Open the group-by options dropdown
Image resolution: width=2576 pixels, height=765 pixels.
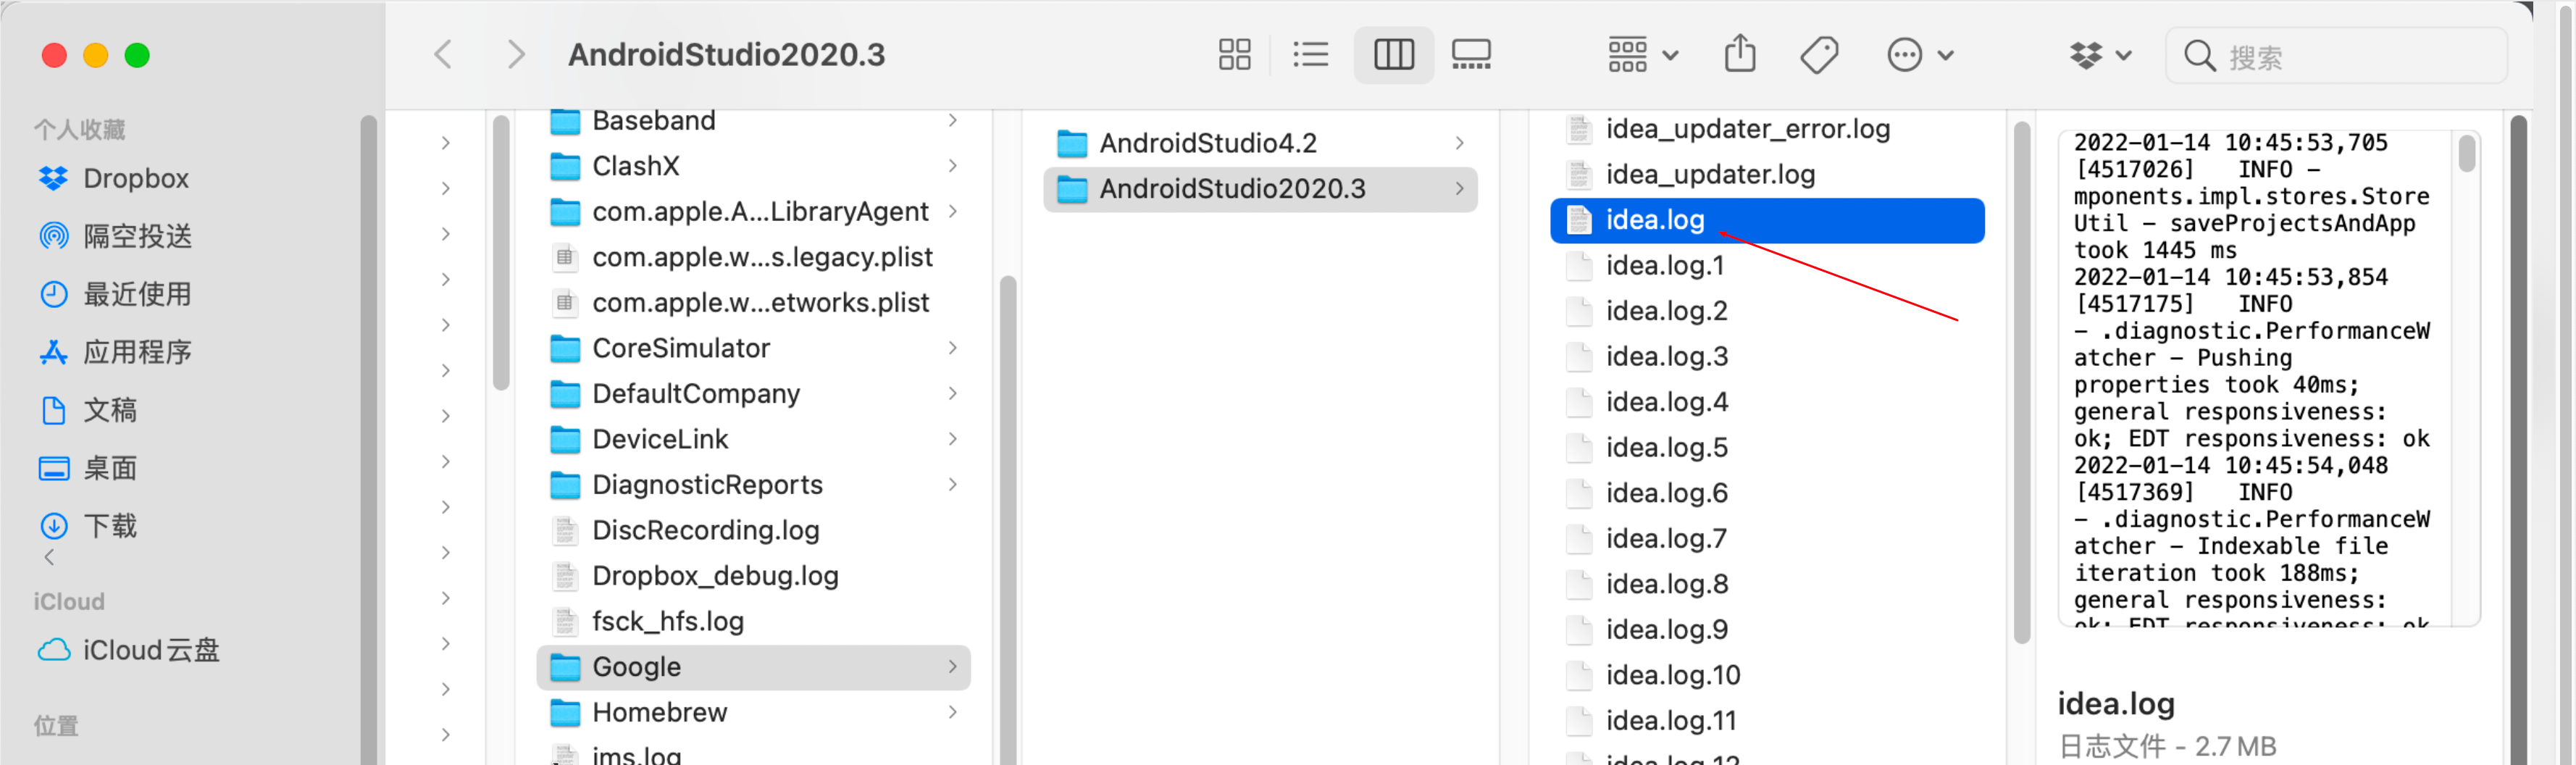click(1643, 55)
